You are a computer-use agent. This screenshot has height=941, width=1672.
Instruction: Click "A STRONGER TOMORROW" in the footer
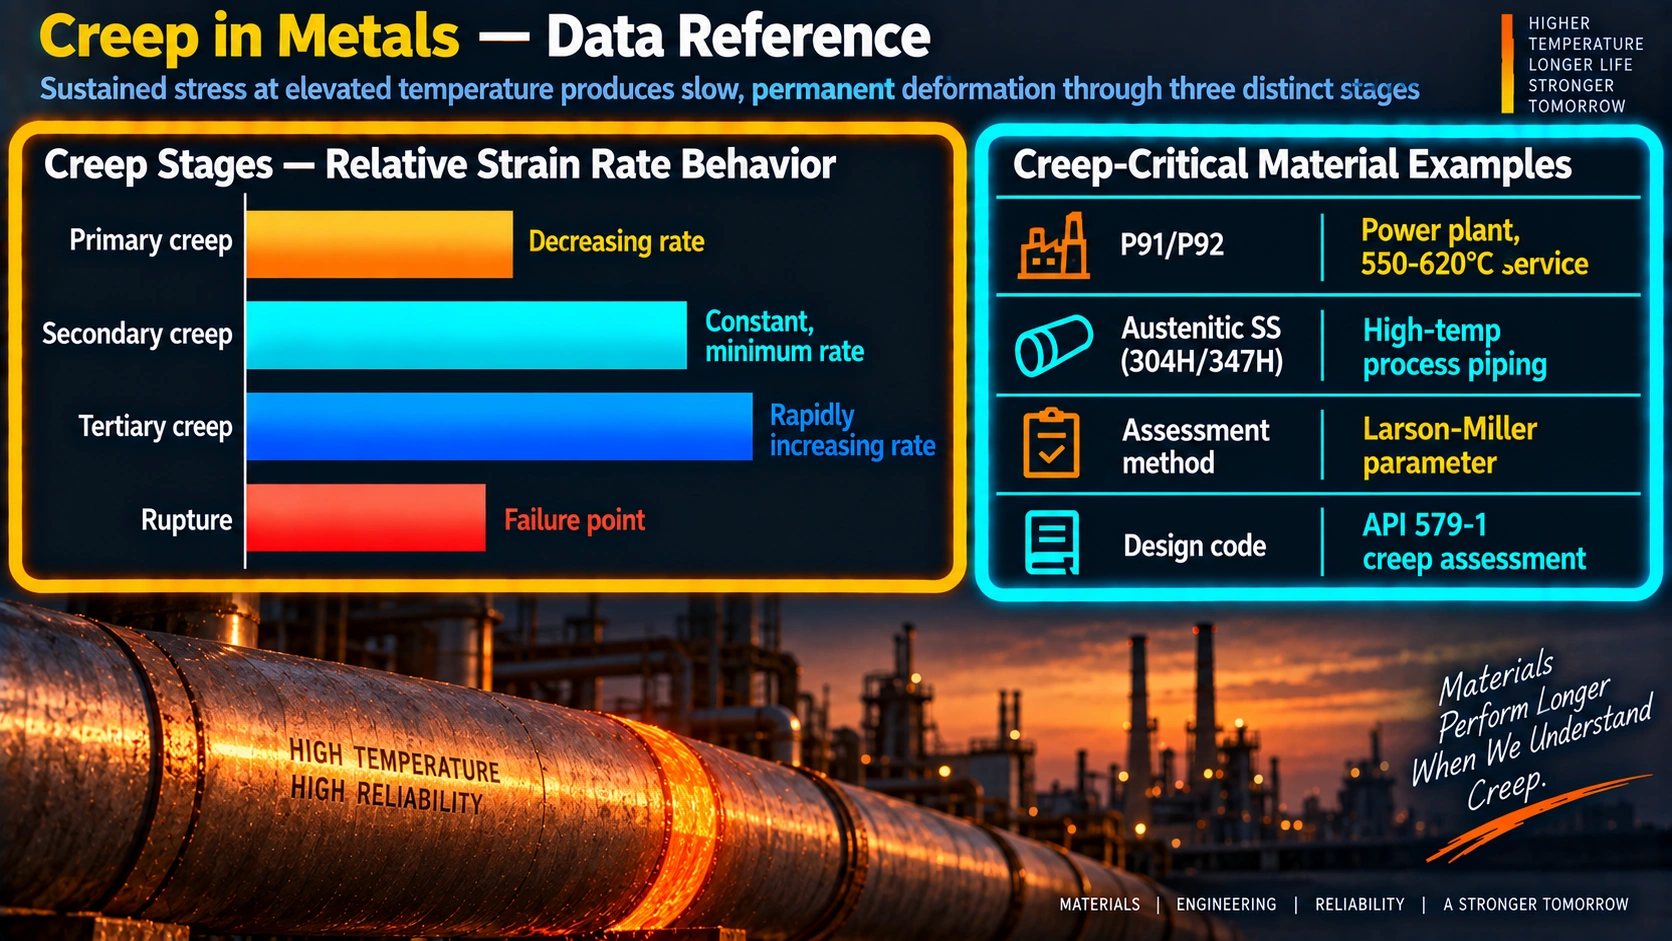(x=1536, y=904)
